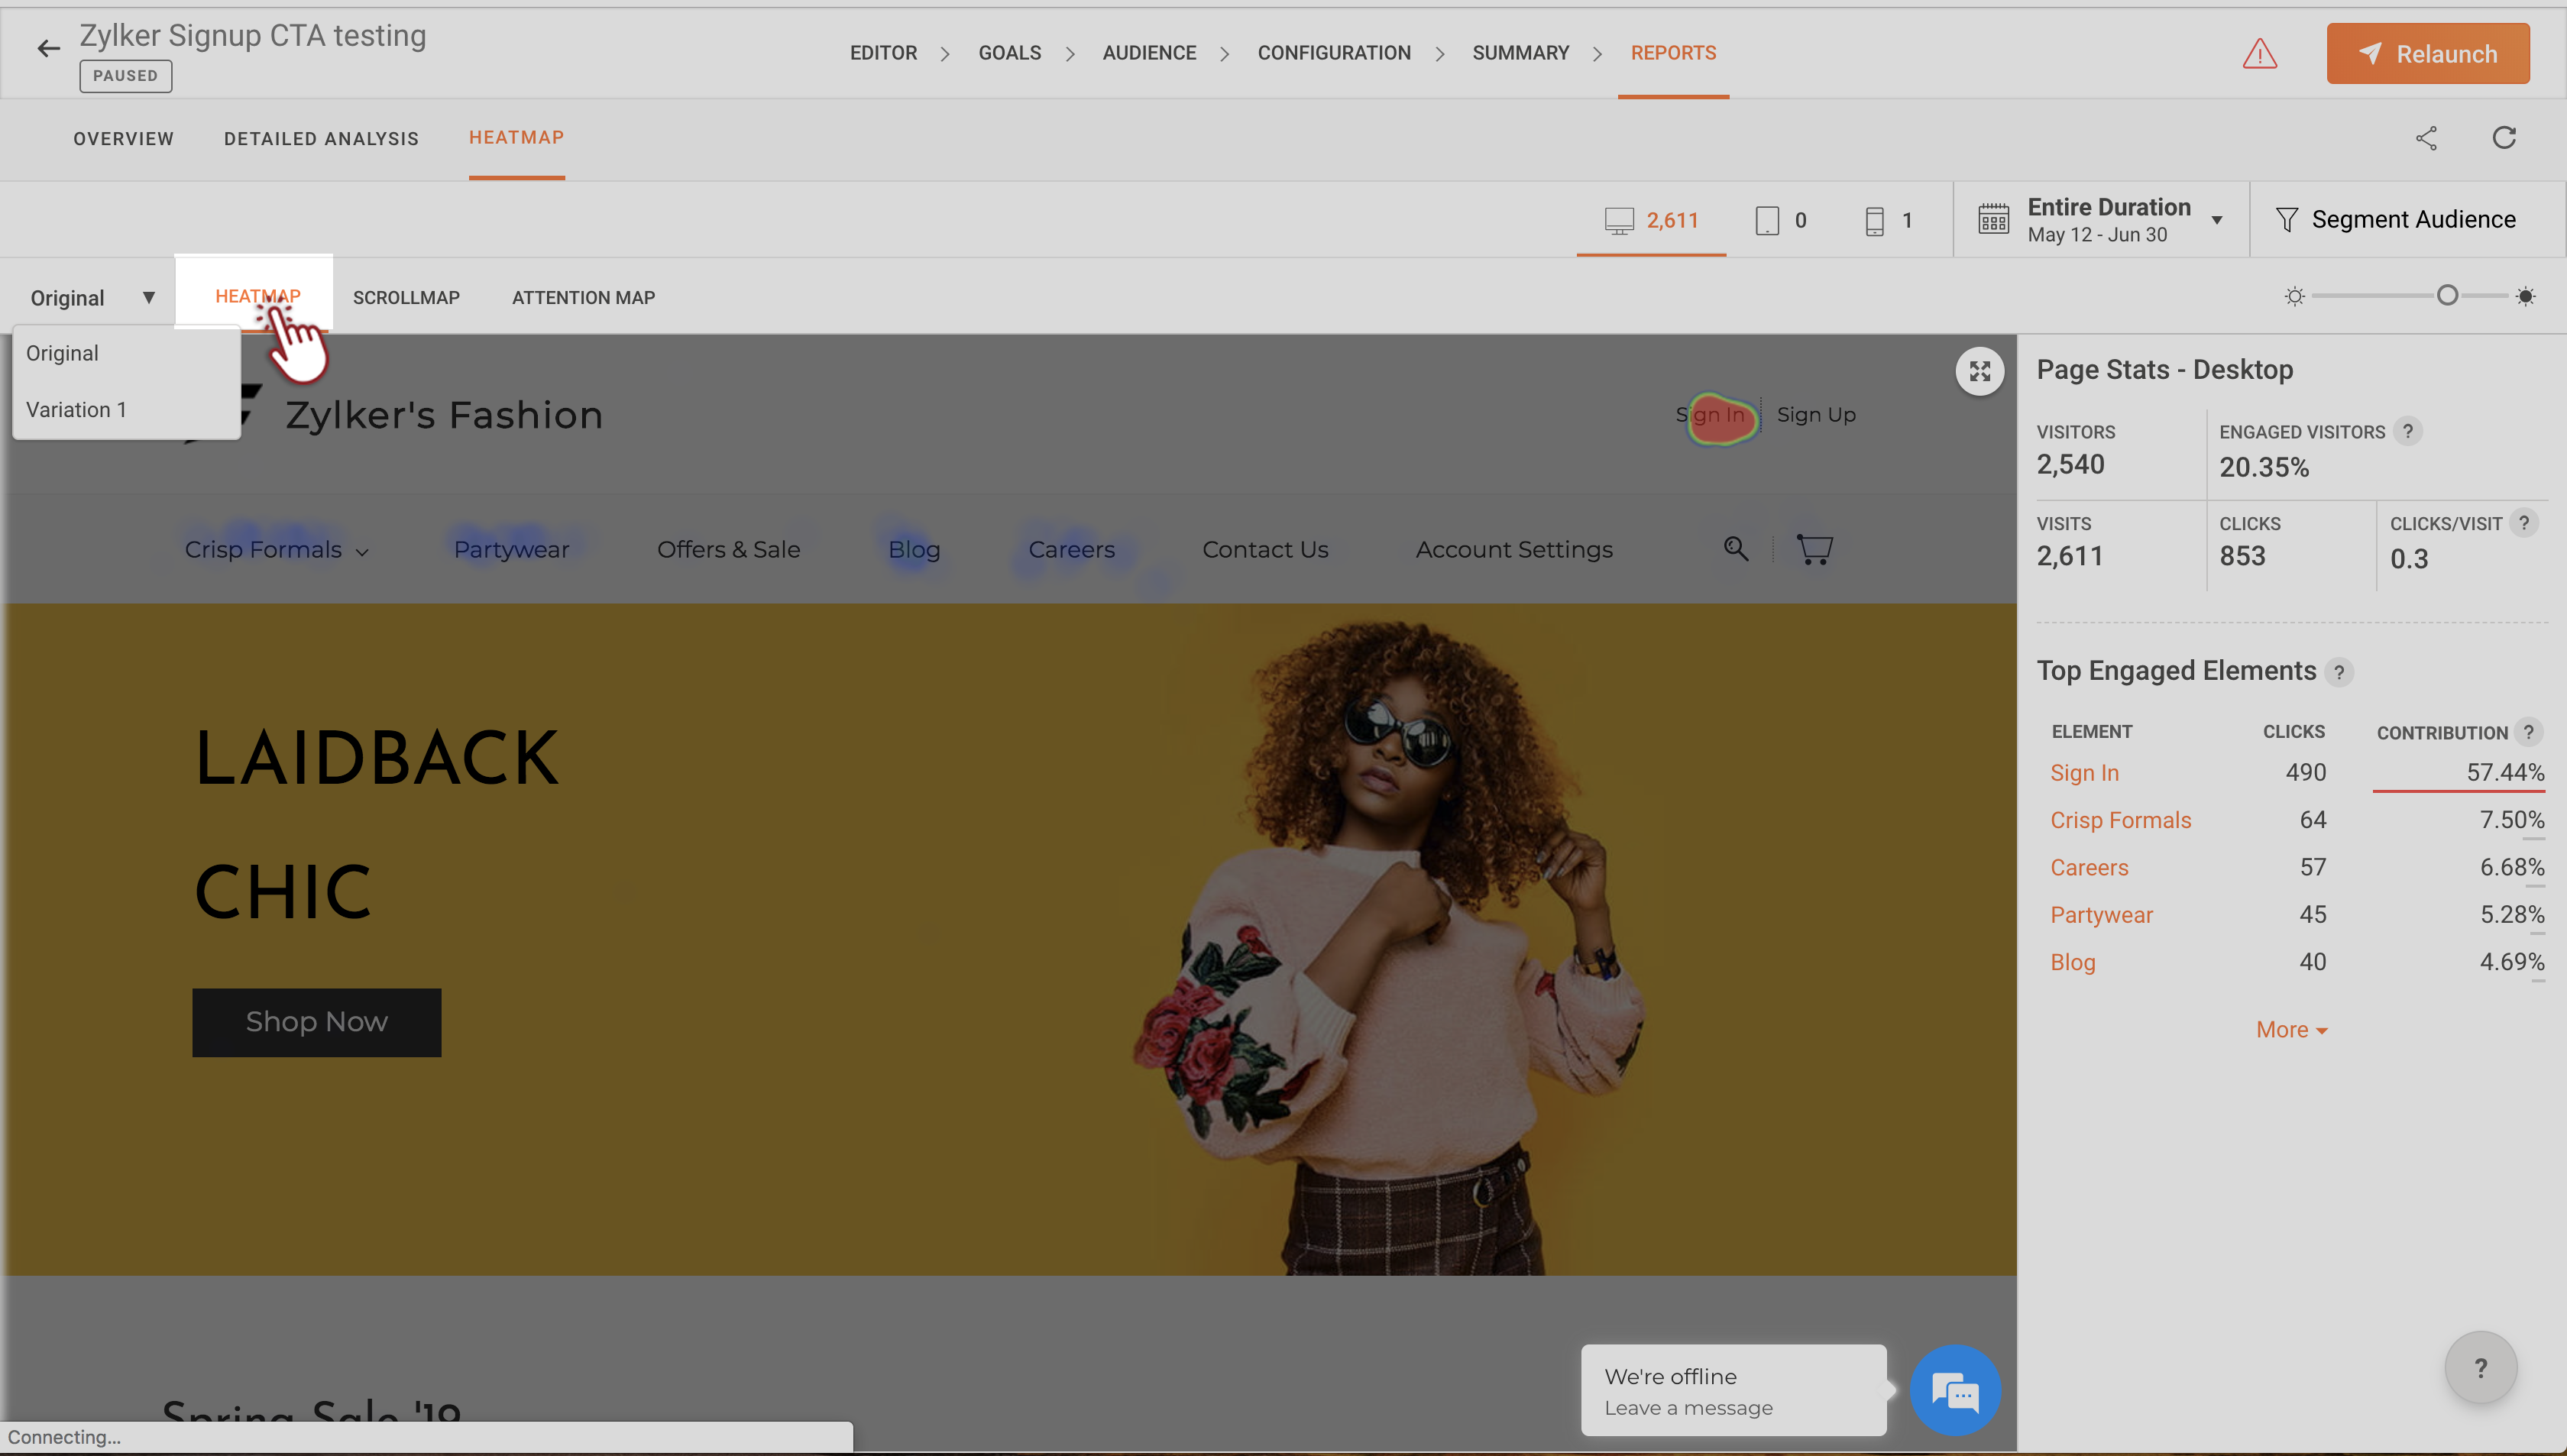The height and width of the screenshot is (1456, 2567).
Task: Select Variation 1 from dropdown list
Action: click(76, 410)
